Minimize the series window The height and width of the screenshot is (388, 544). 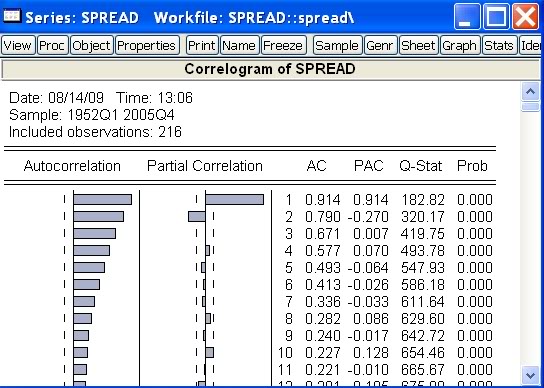click(x=467, y=17)
